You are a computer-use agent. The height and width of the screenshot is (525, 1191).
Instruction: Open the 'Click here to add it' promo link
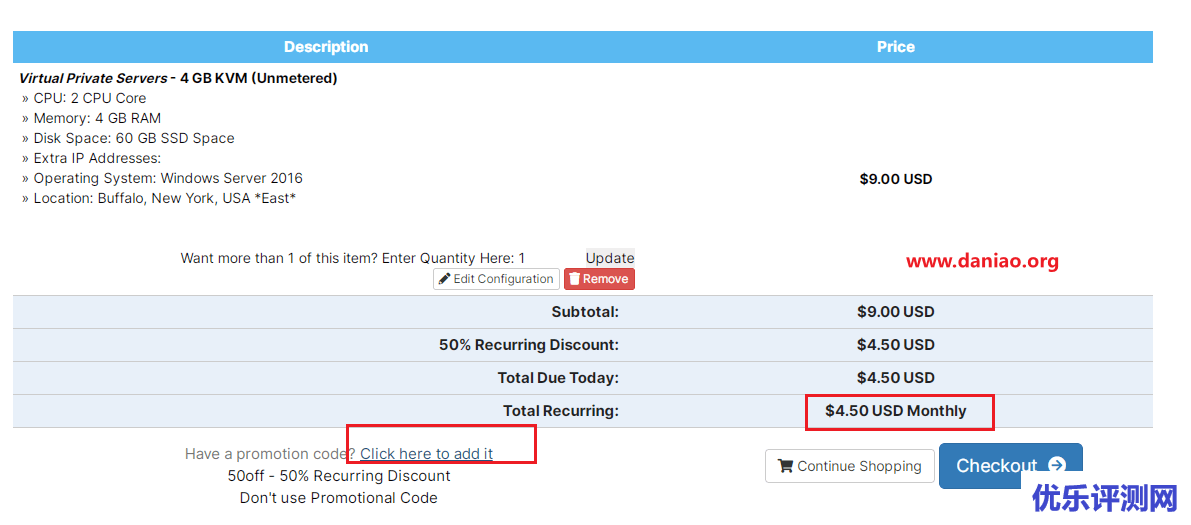426,454
